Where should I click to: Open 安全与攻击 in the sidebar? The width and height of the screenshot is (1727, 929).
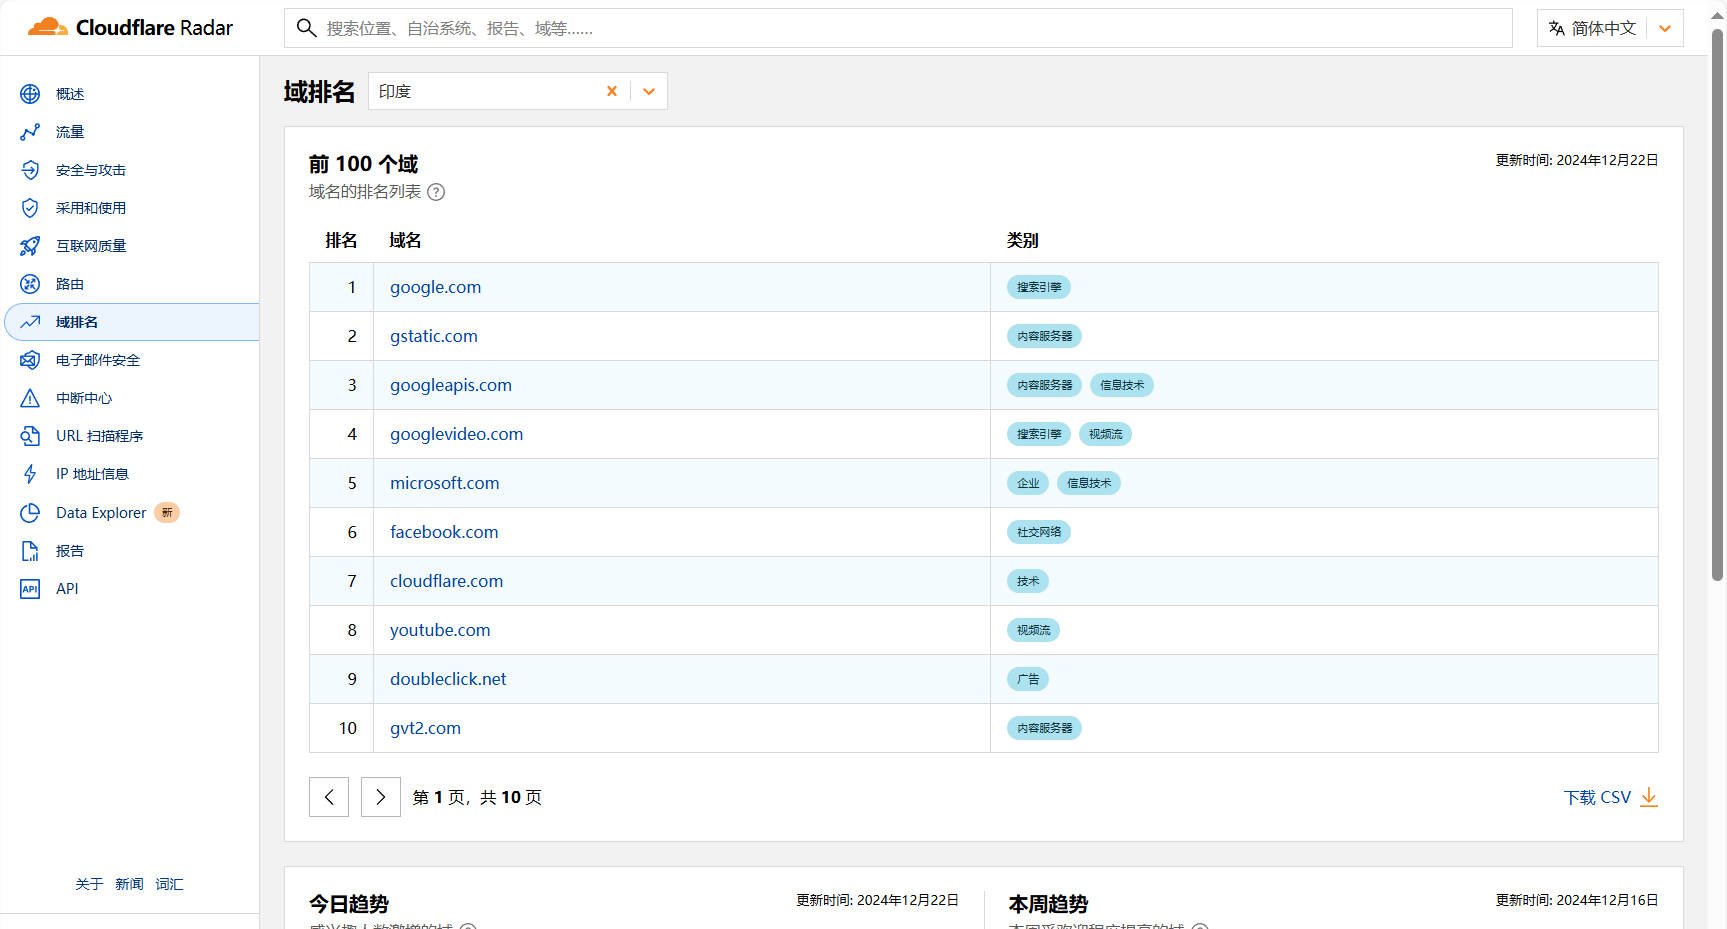pyautogui.click(x=91, y=170)
